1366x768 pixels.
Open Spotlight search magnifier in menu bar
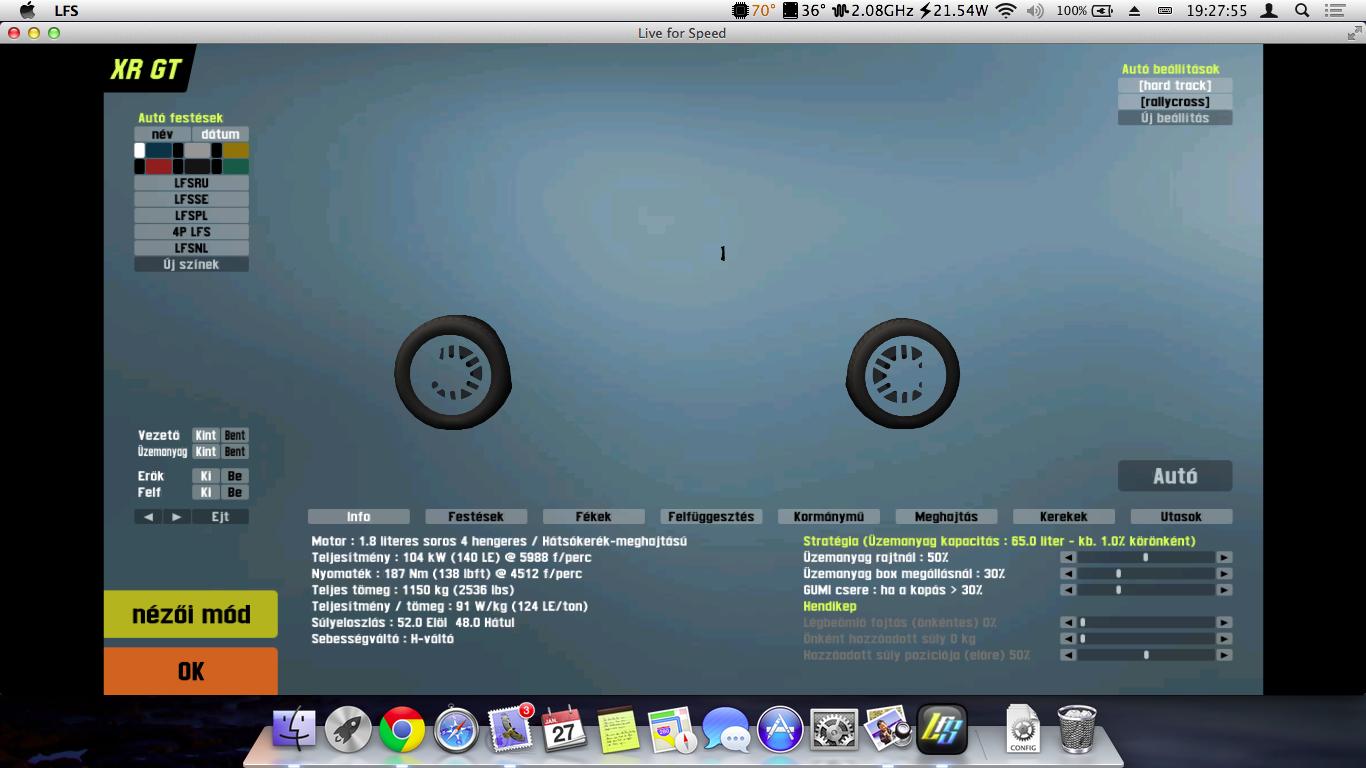point(1302,11)
